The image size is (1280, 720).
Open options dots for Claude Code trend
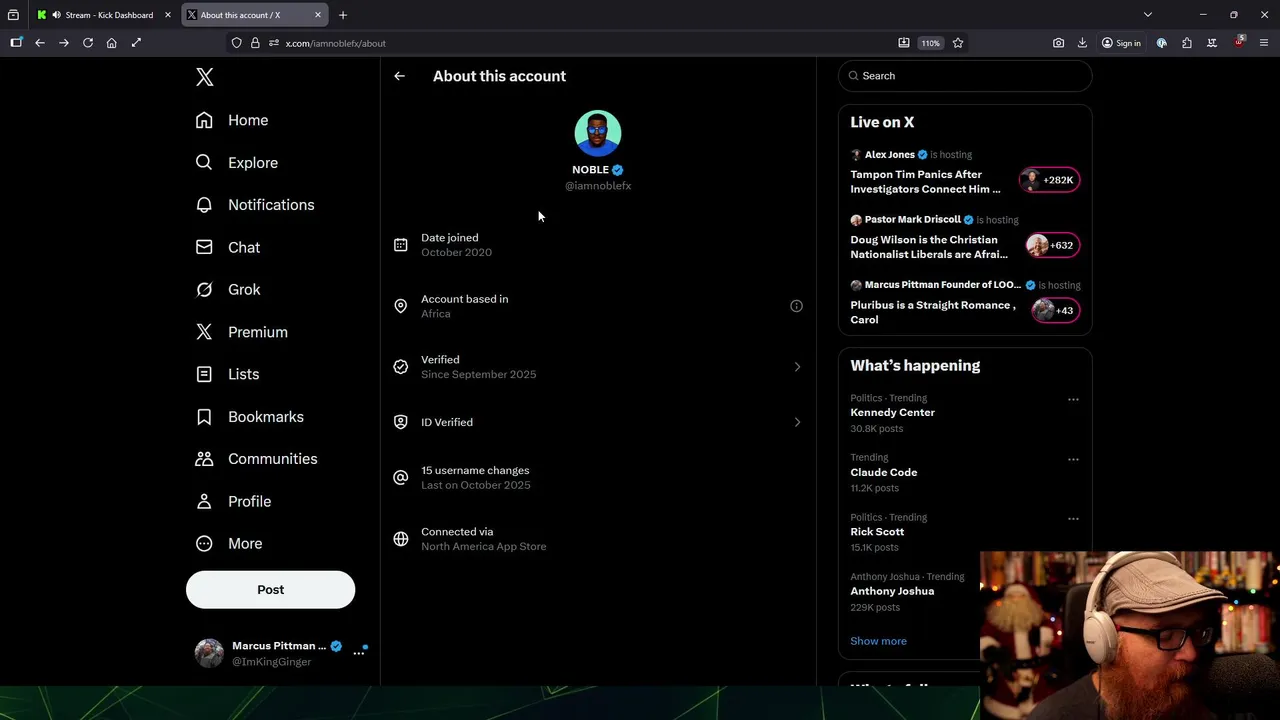tap(1073, 459)
